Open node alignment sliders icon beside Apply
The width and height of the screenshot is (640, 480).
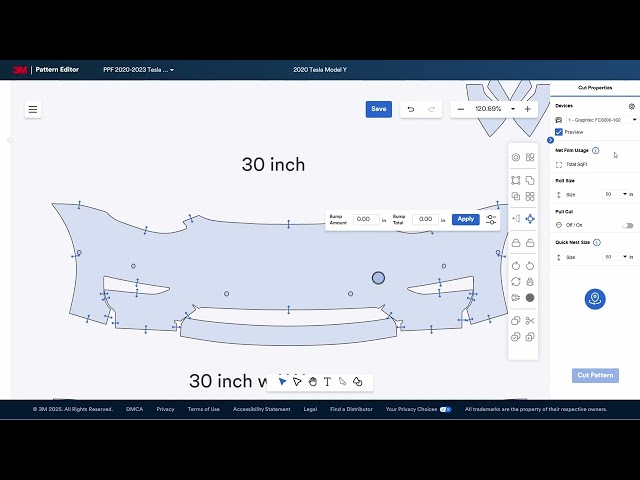click(491, 219)
